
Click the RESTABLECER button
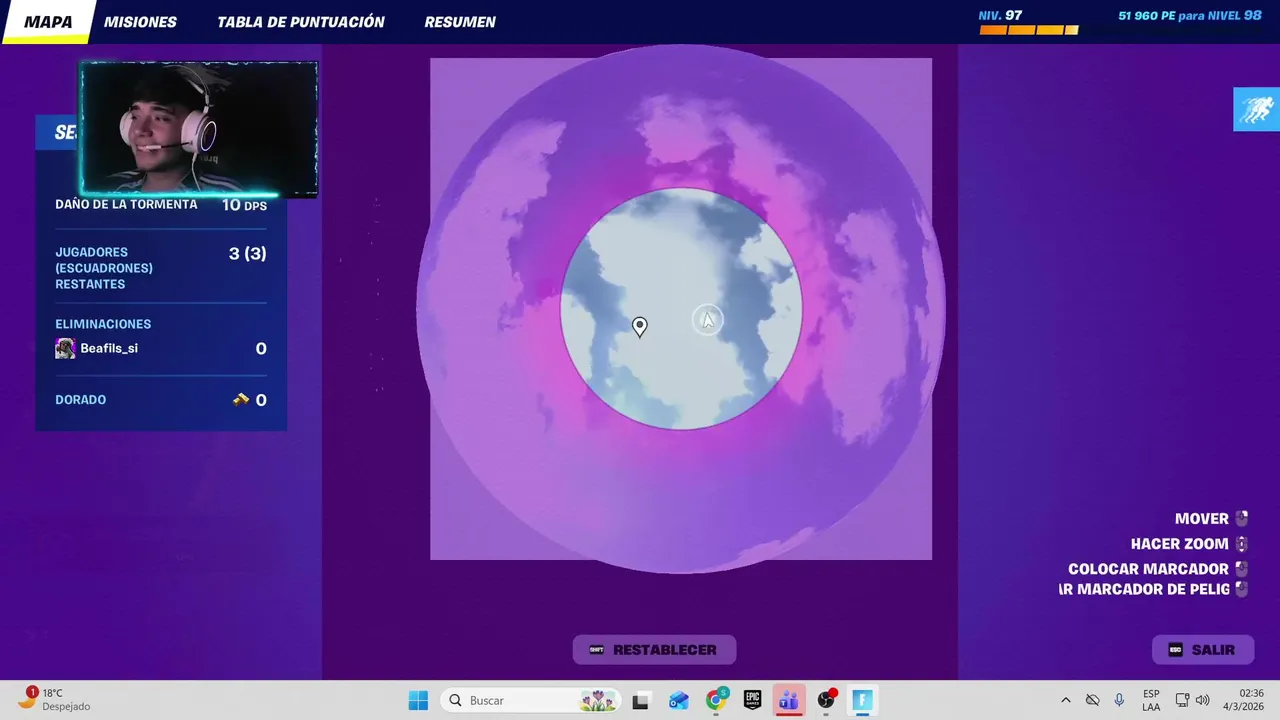coord(654,650)
